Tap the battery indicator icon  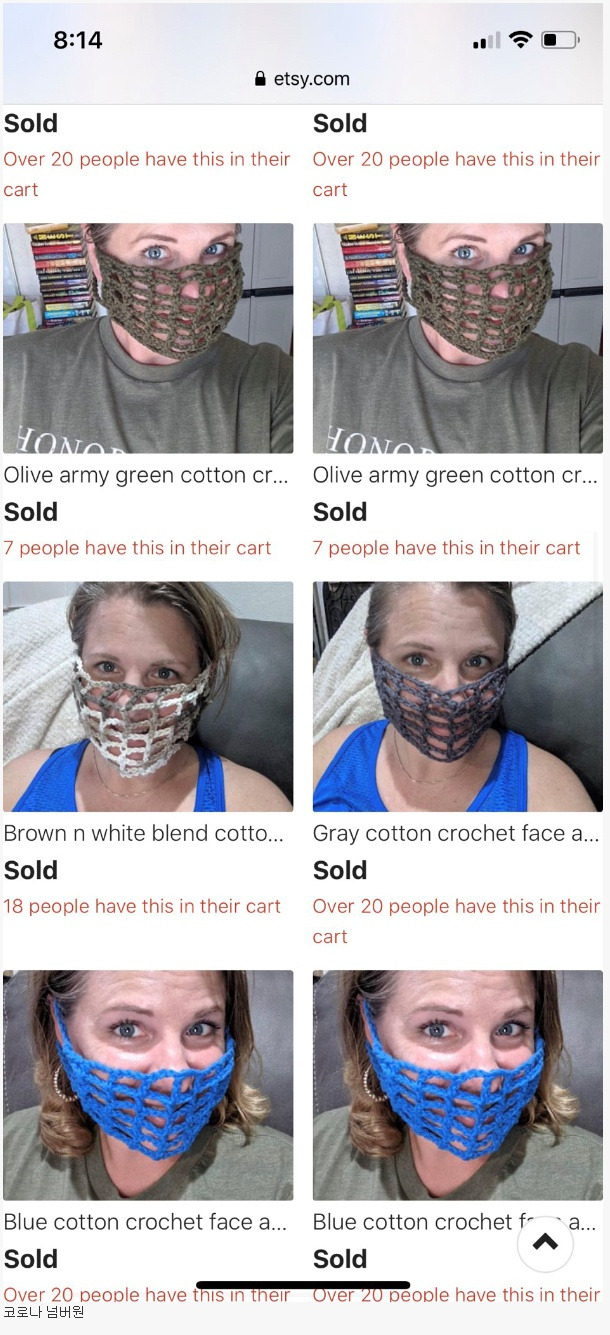point(560,40)
